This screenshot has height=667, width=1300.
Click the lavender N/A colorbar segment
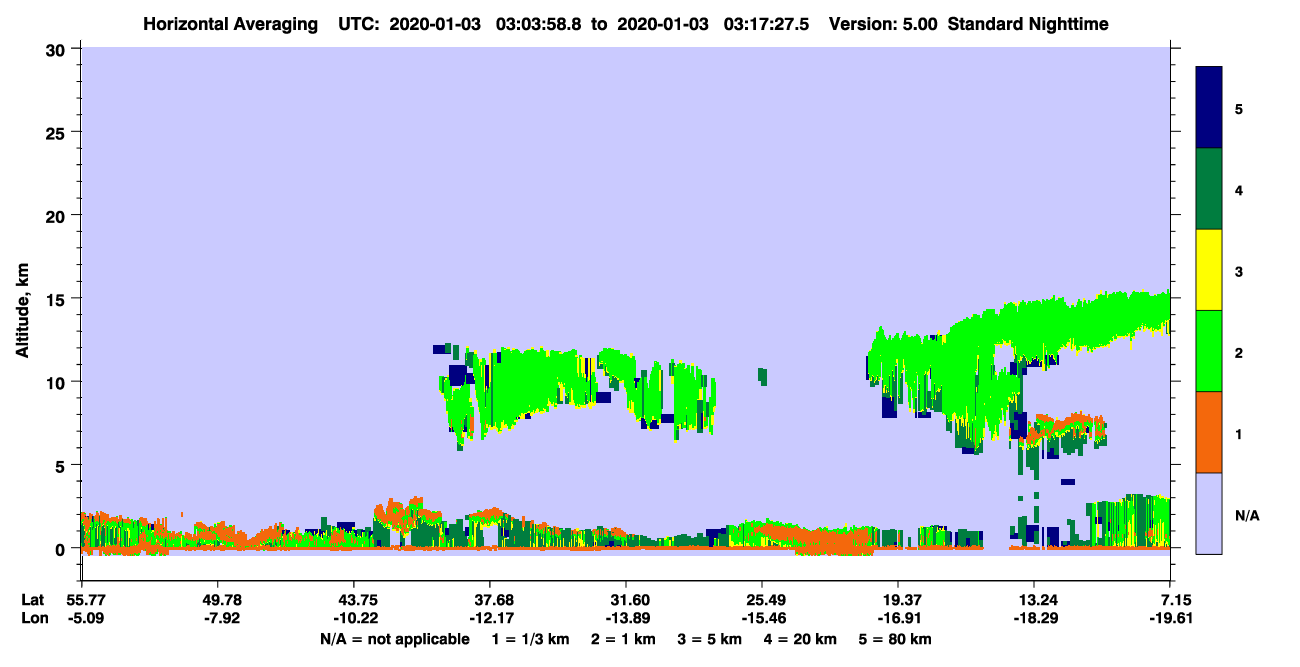[x=1209, y=513]
